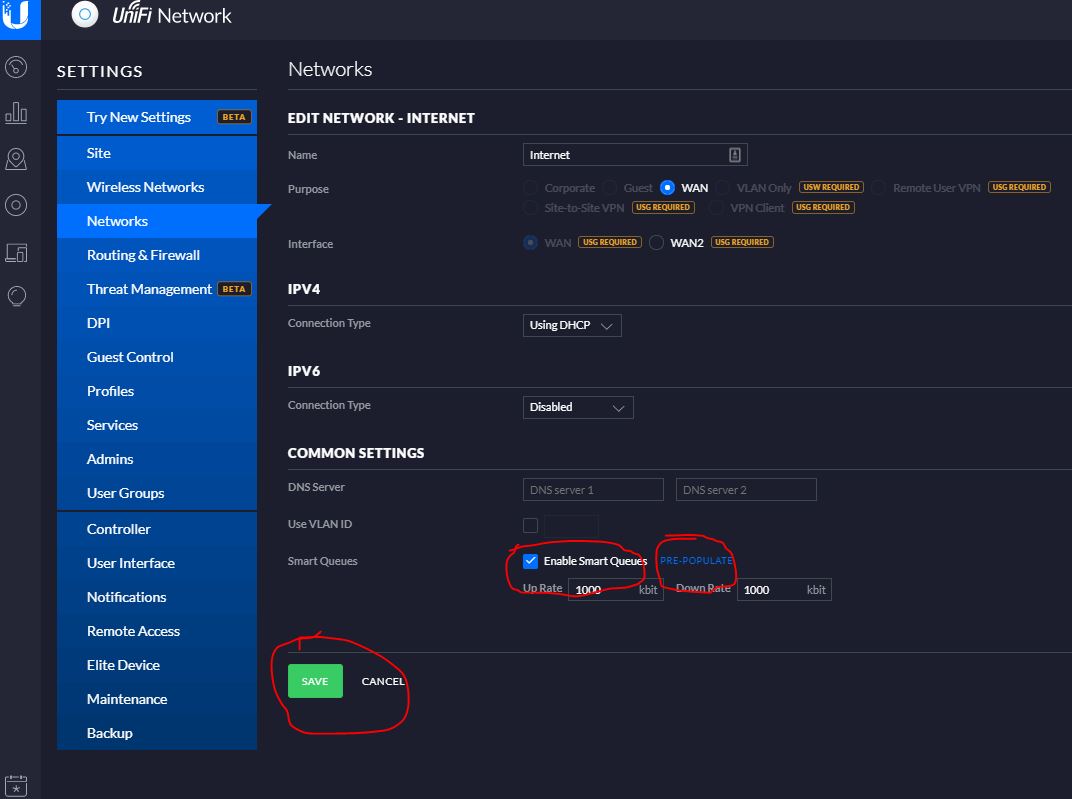Open the Dashboard from the left sidebar
This screenshot has height=799, width=1072.
pyautogui.click(x=17, y=67)
